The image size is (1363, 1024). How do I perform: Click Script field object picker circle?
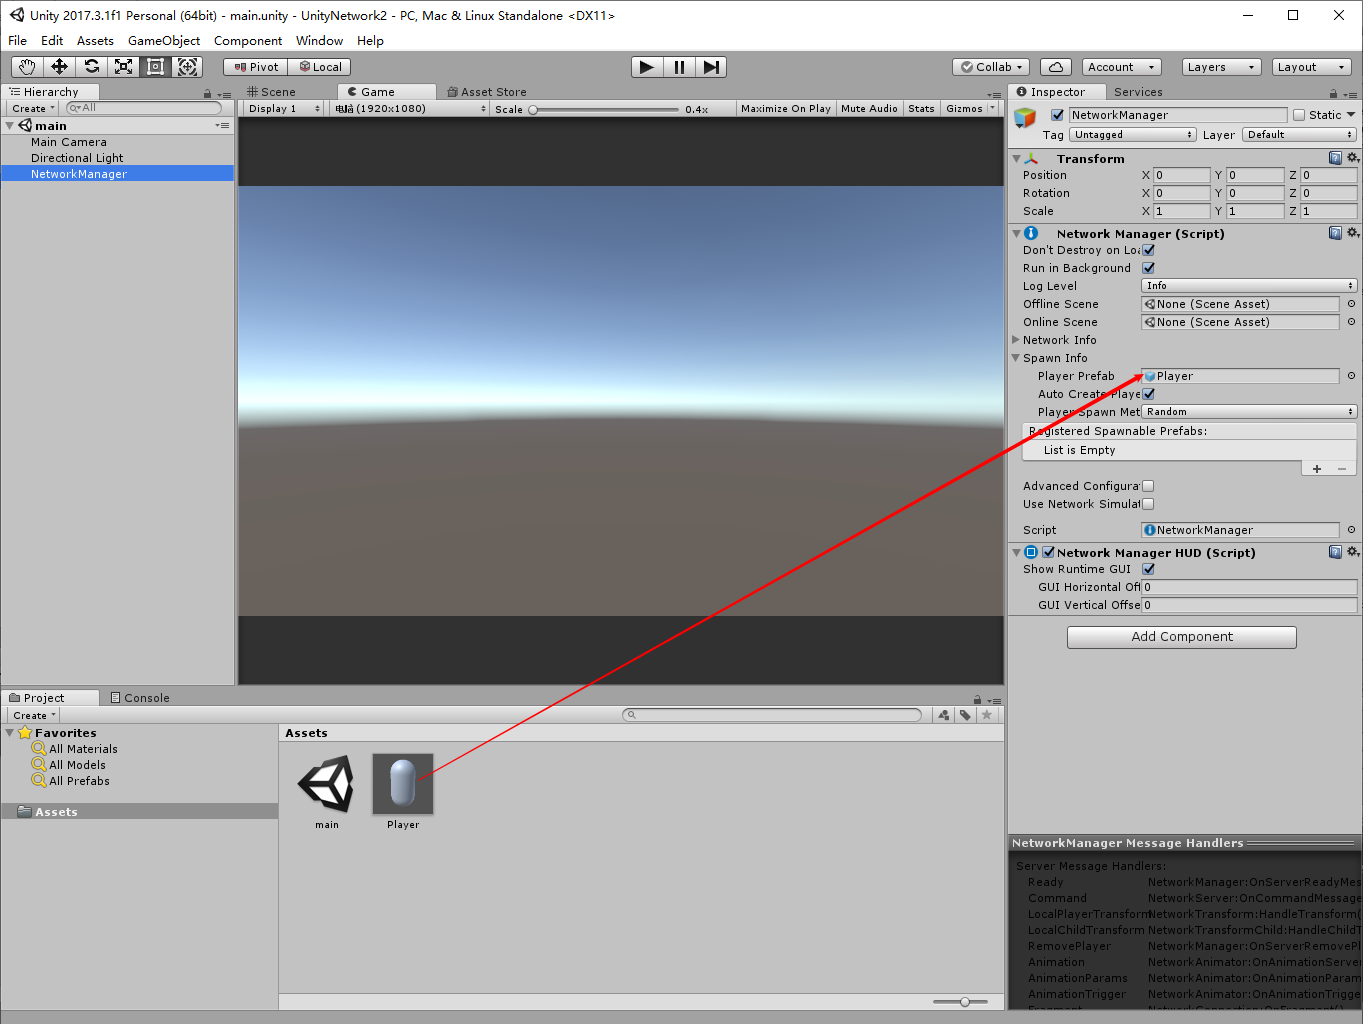point(1351,530)
